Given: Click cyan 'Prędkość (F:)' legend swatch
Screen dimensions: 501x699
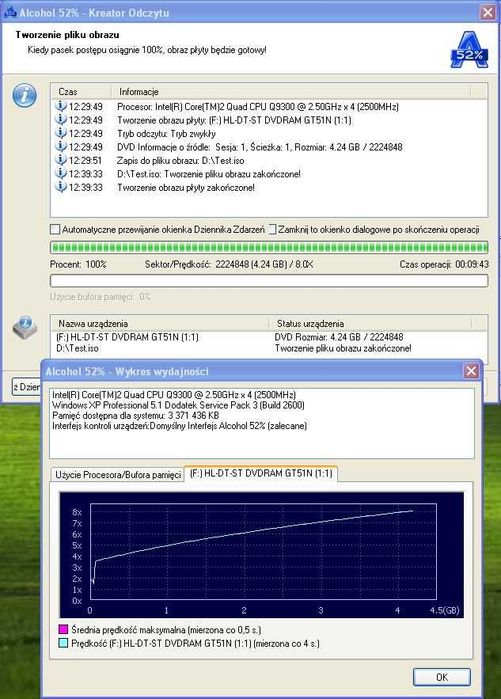Looking at the screenshot, I should pos(63,643).
